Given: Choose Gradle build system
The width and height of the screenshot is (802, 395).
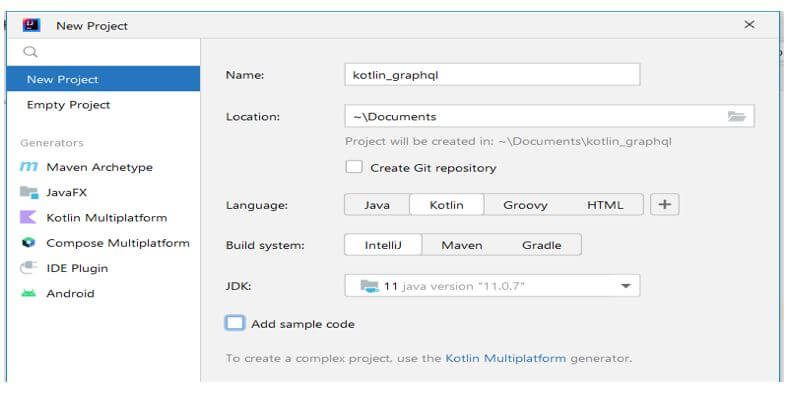Looking at the screenshot, I should tap(542, 245).
